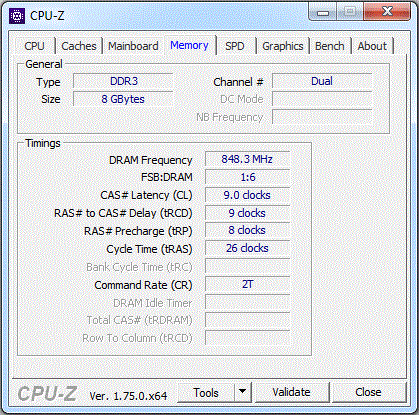Select the memory Type field showing DDR3
419x415 pixels.
(x=123, y=81)
